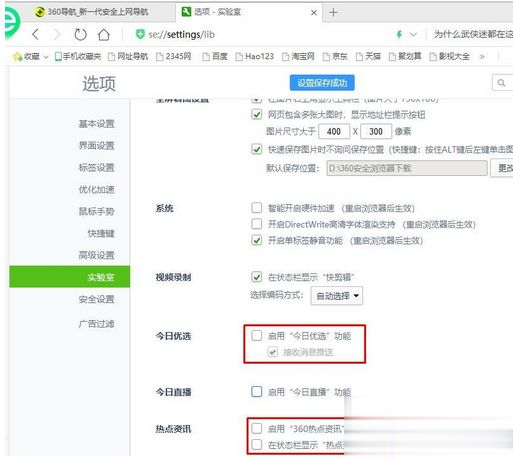Screen dimensions: 513x459
Task: Expand the dropdown arrow beside lightning icon
Action: pyautogui.click(x=413, y=35)
